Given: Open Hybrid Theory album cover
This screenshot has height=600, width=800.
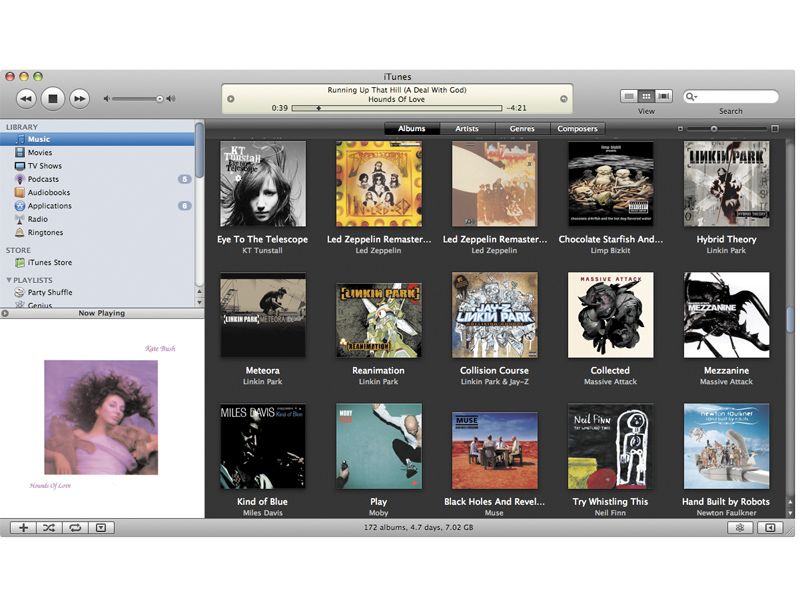Looking at the screenshot, I should (x=727, y=184).
